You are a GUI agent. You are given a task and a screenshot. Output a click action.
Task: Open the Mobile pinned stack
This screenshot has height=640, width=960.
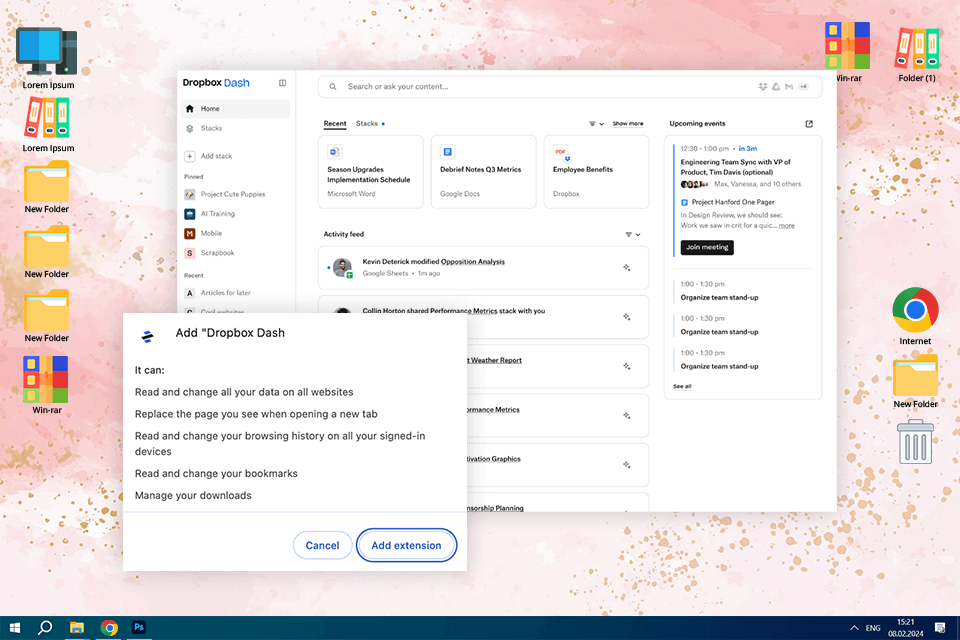point(203,233)
